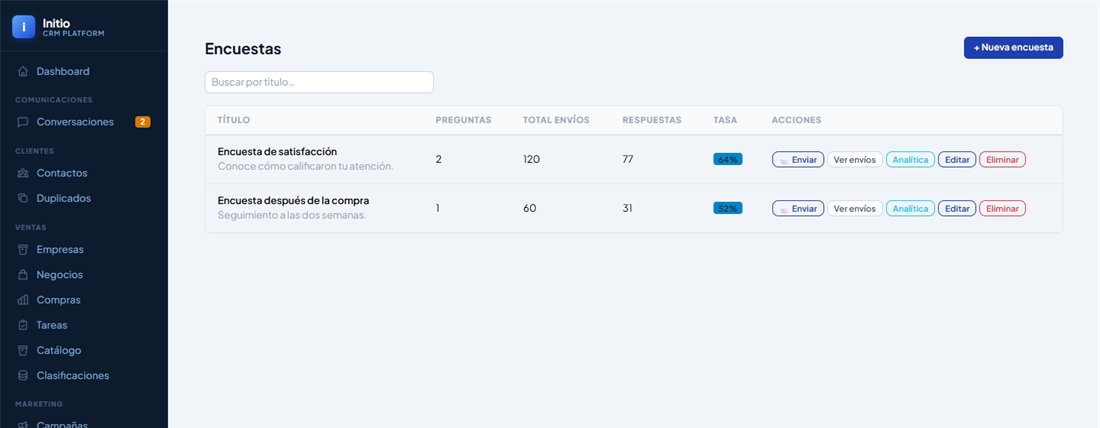Viewport: 1100px width, 428px height.
Task: Click the Negocios bag icon
Action: click(x=23, y=275)
